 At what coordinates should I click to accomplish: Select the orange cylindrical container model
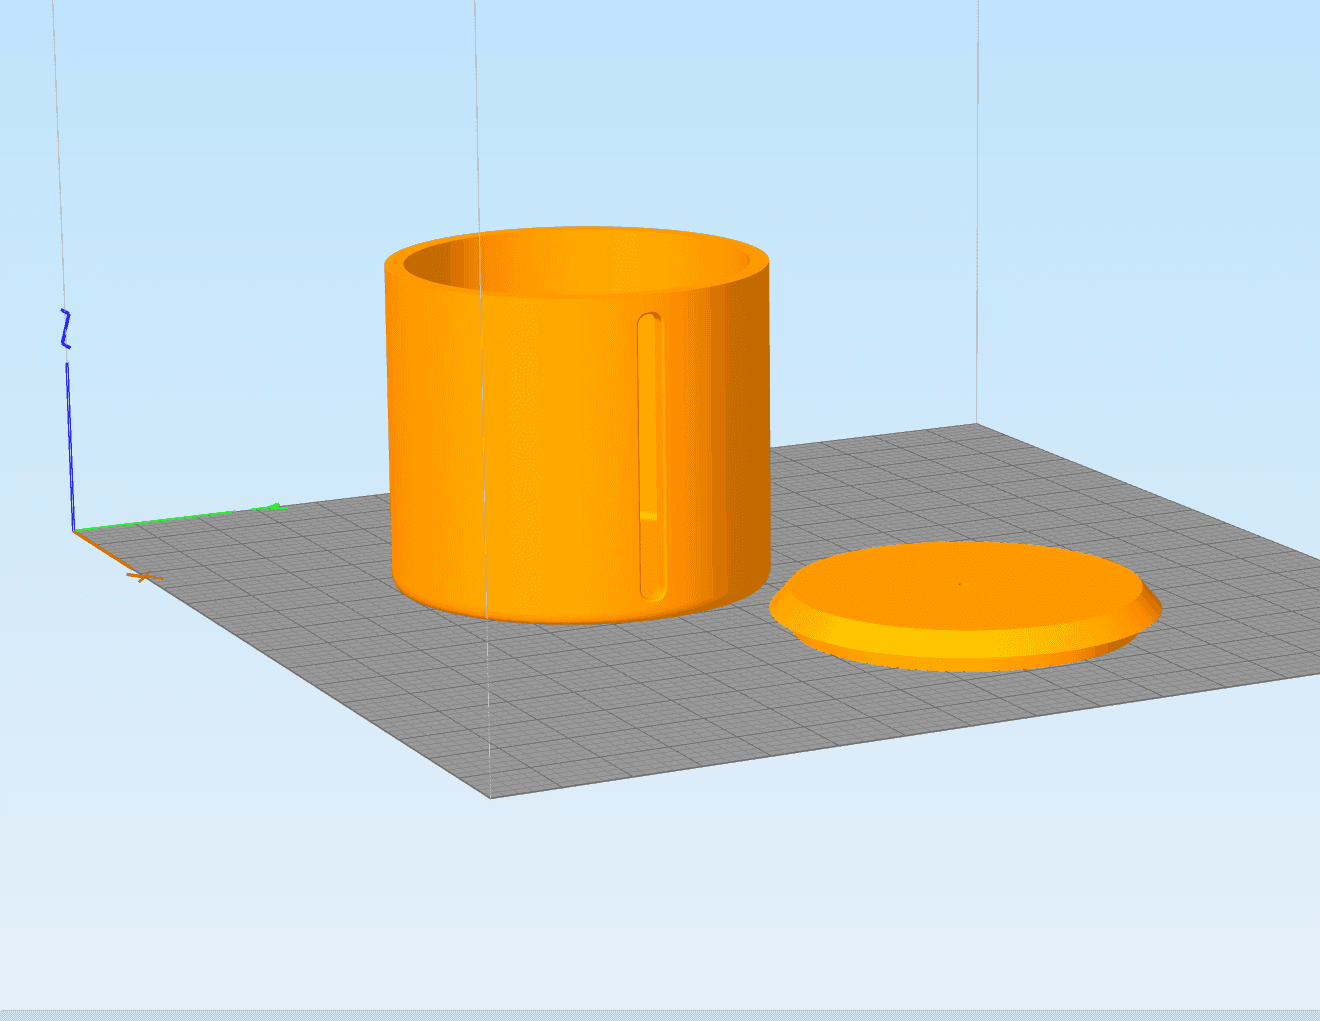point(577,425)
